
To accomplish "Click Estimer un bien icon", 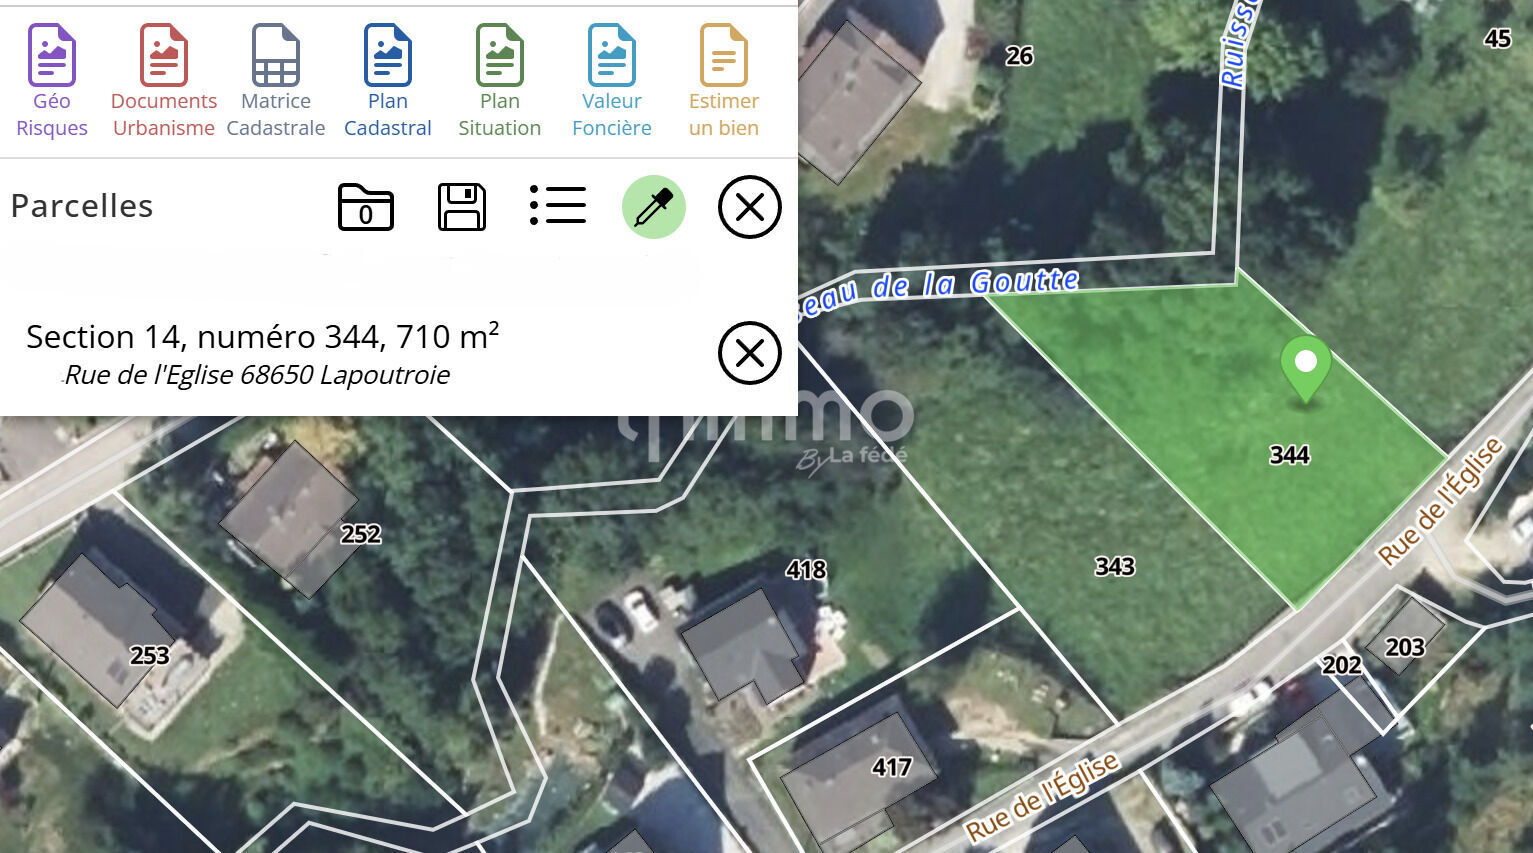I will [x=724, y=56].
